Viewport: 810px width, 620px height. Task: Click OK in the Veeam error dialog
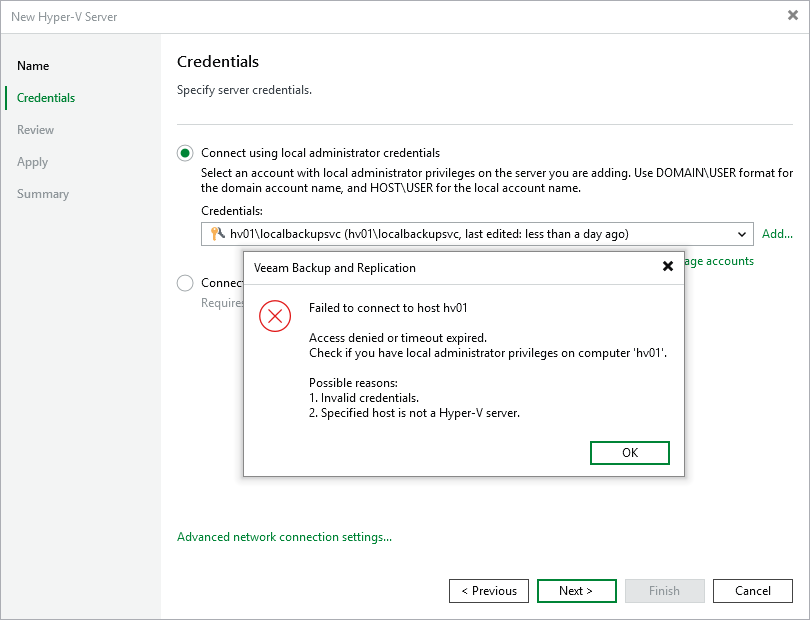[629, 452]
